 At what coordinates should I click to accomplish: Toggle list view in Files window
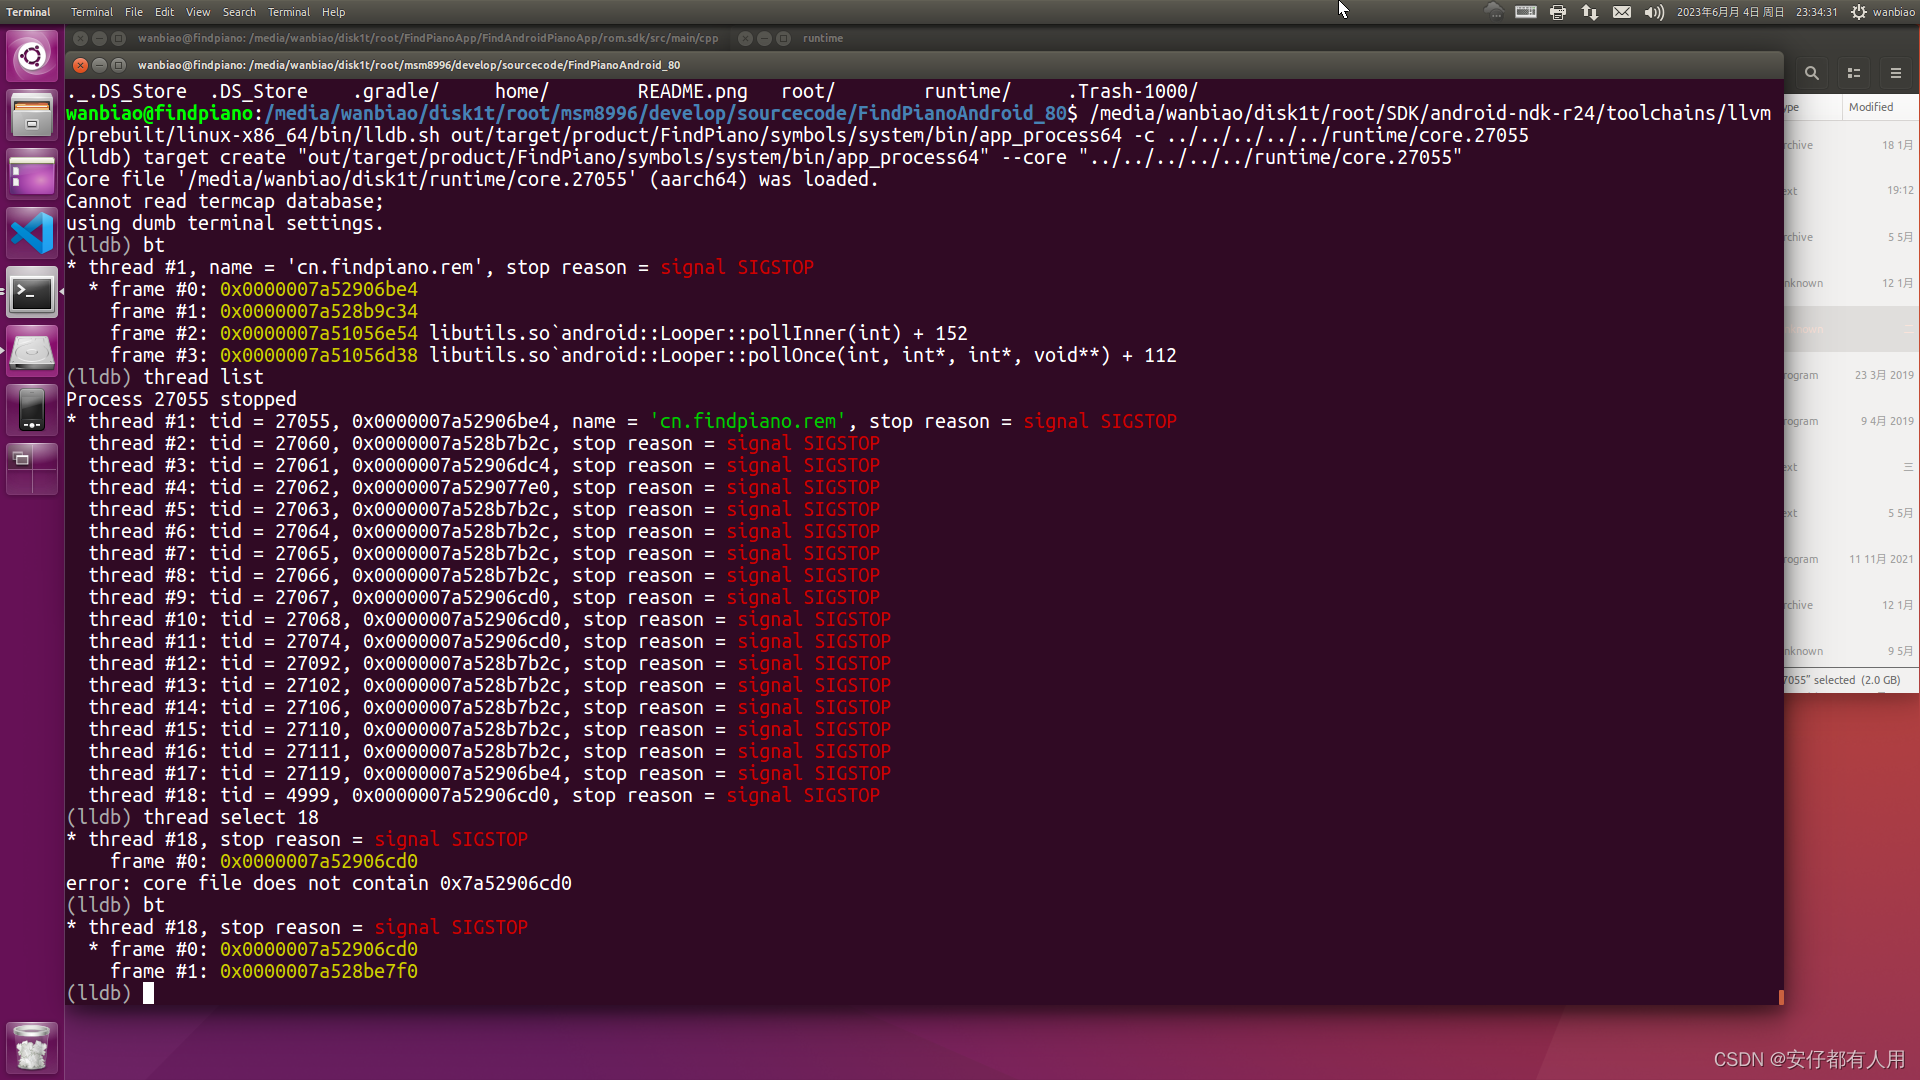[1854, 73]
